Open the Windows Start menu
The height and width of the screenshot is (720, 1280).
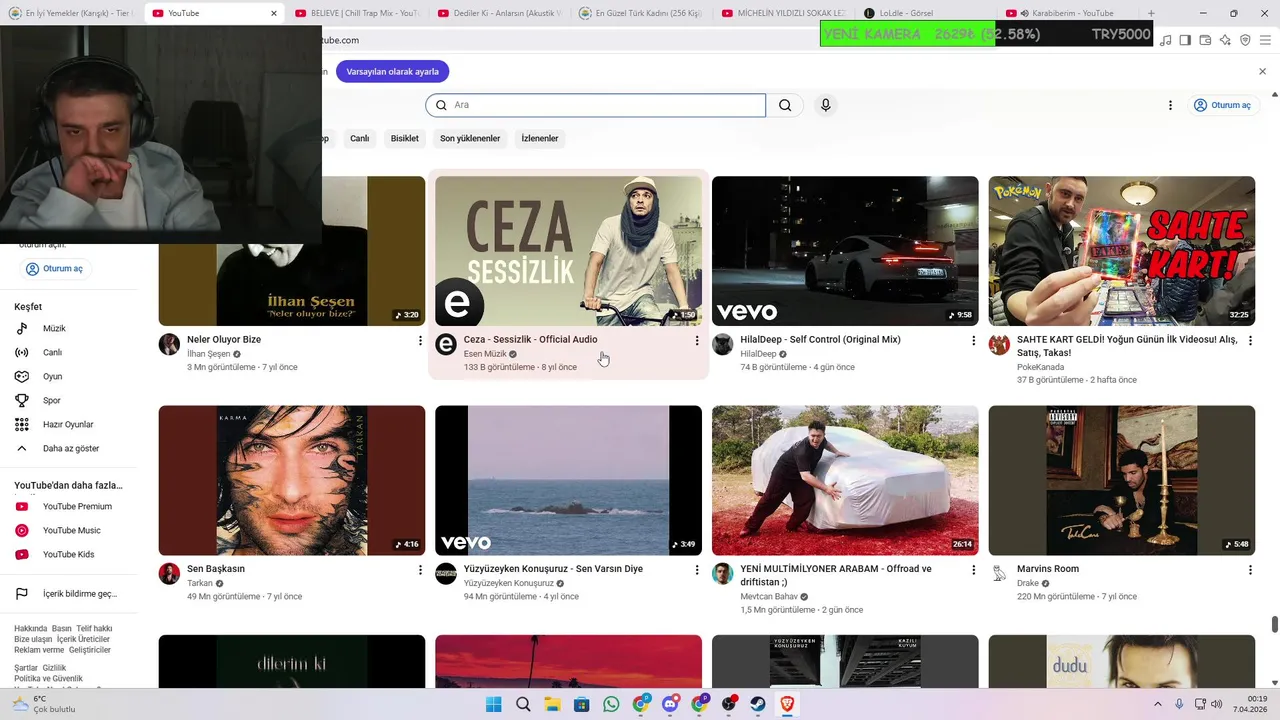coord(493,704)
